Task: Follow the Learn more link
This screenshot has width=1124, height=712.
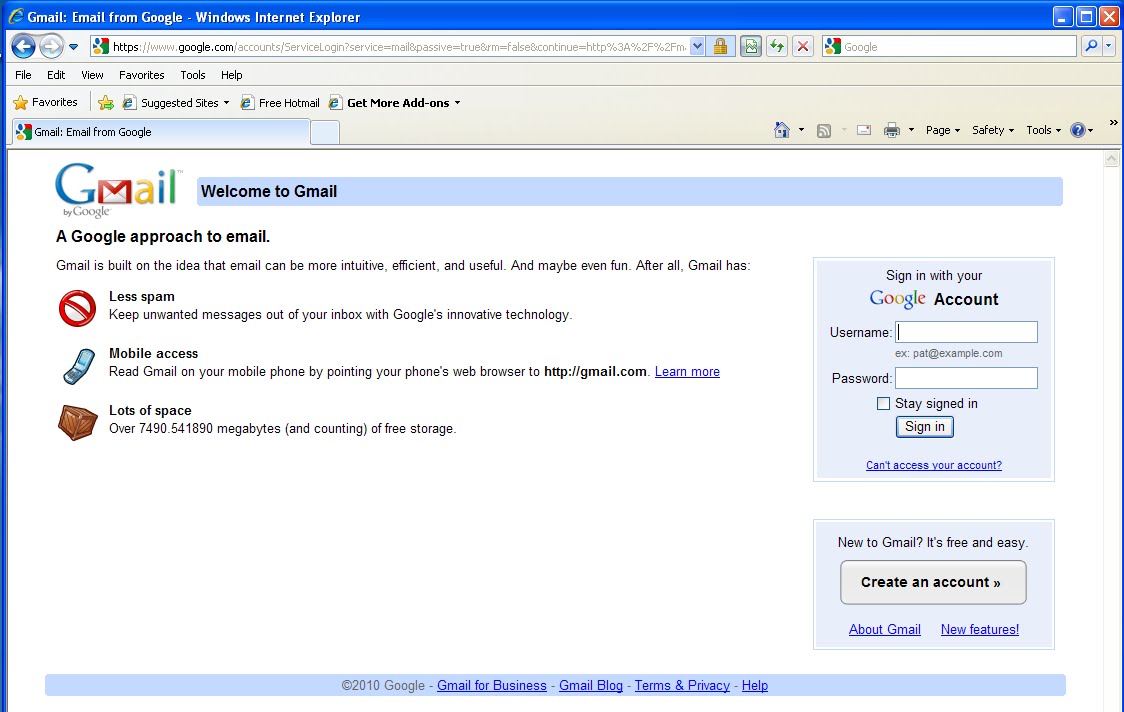Action: point(687,371)
